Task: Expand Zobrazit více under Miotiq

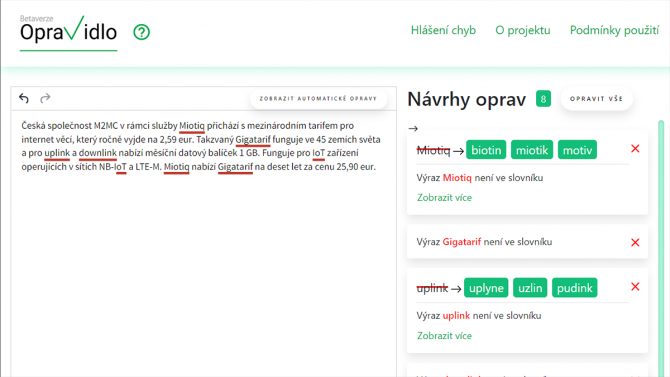Action: point(444,197)
